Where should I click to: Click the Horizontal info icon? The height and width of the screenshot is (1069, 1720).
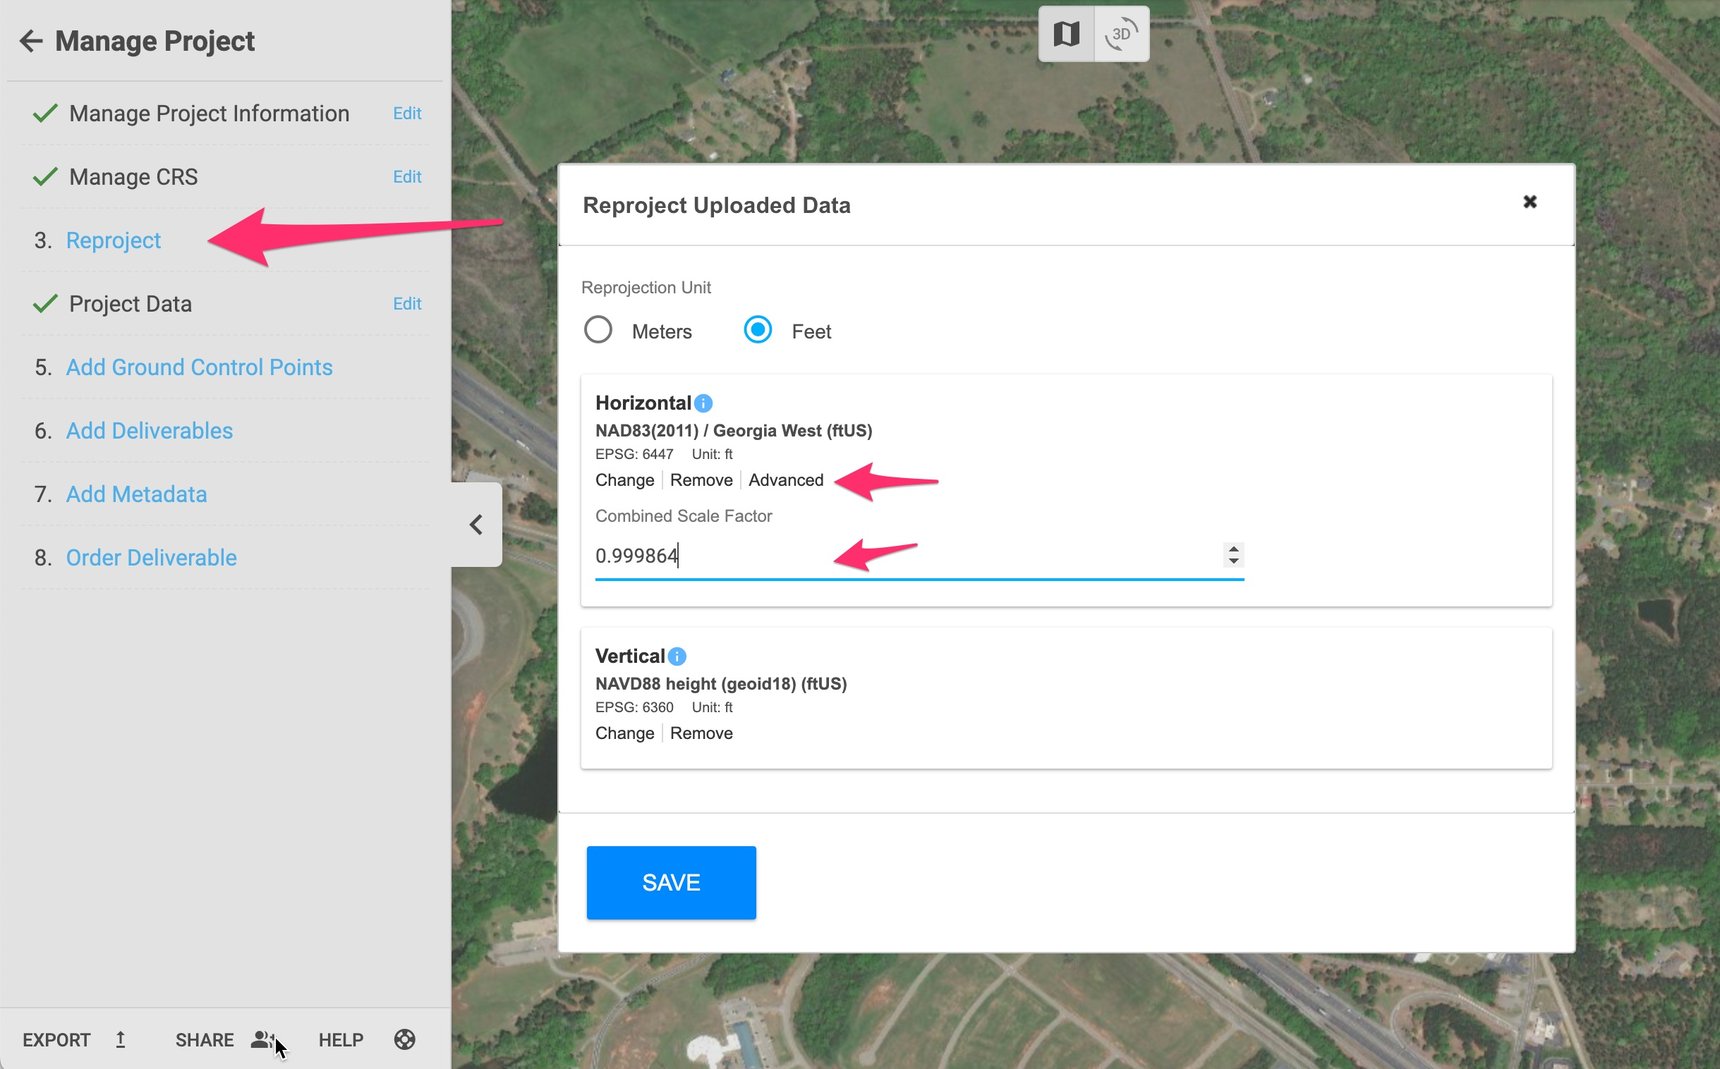click(x=703, y=403)
